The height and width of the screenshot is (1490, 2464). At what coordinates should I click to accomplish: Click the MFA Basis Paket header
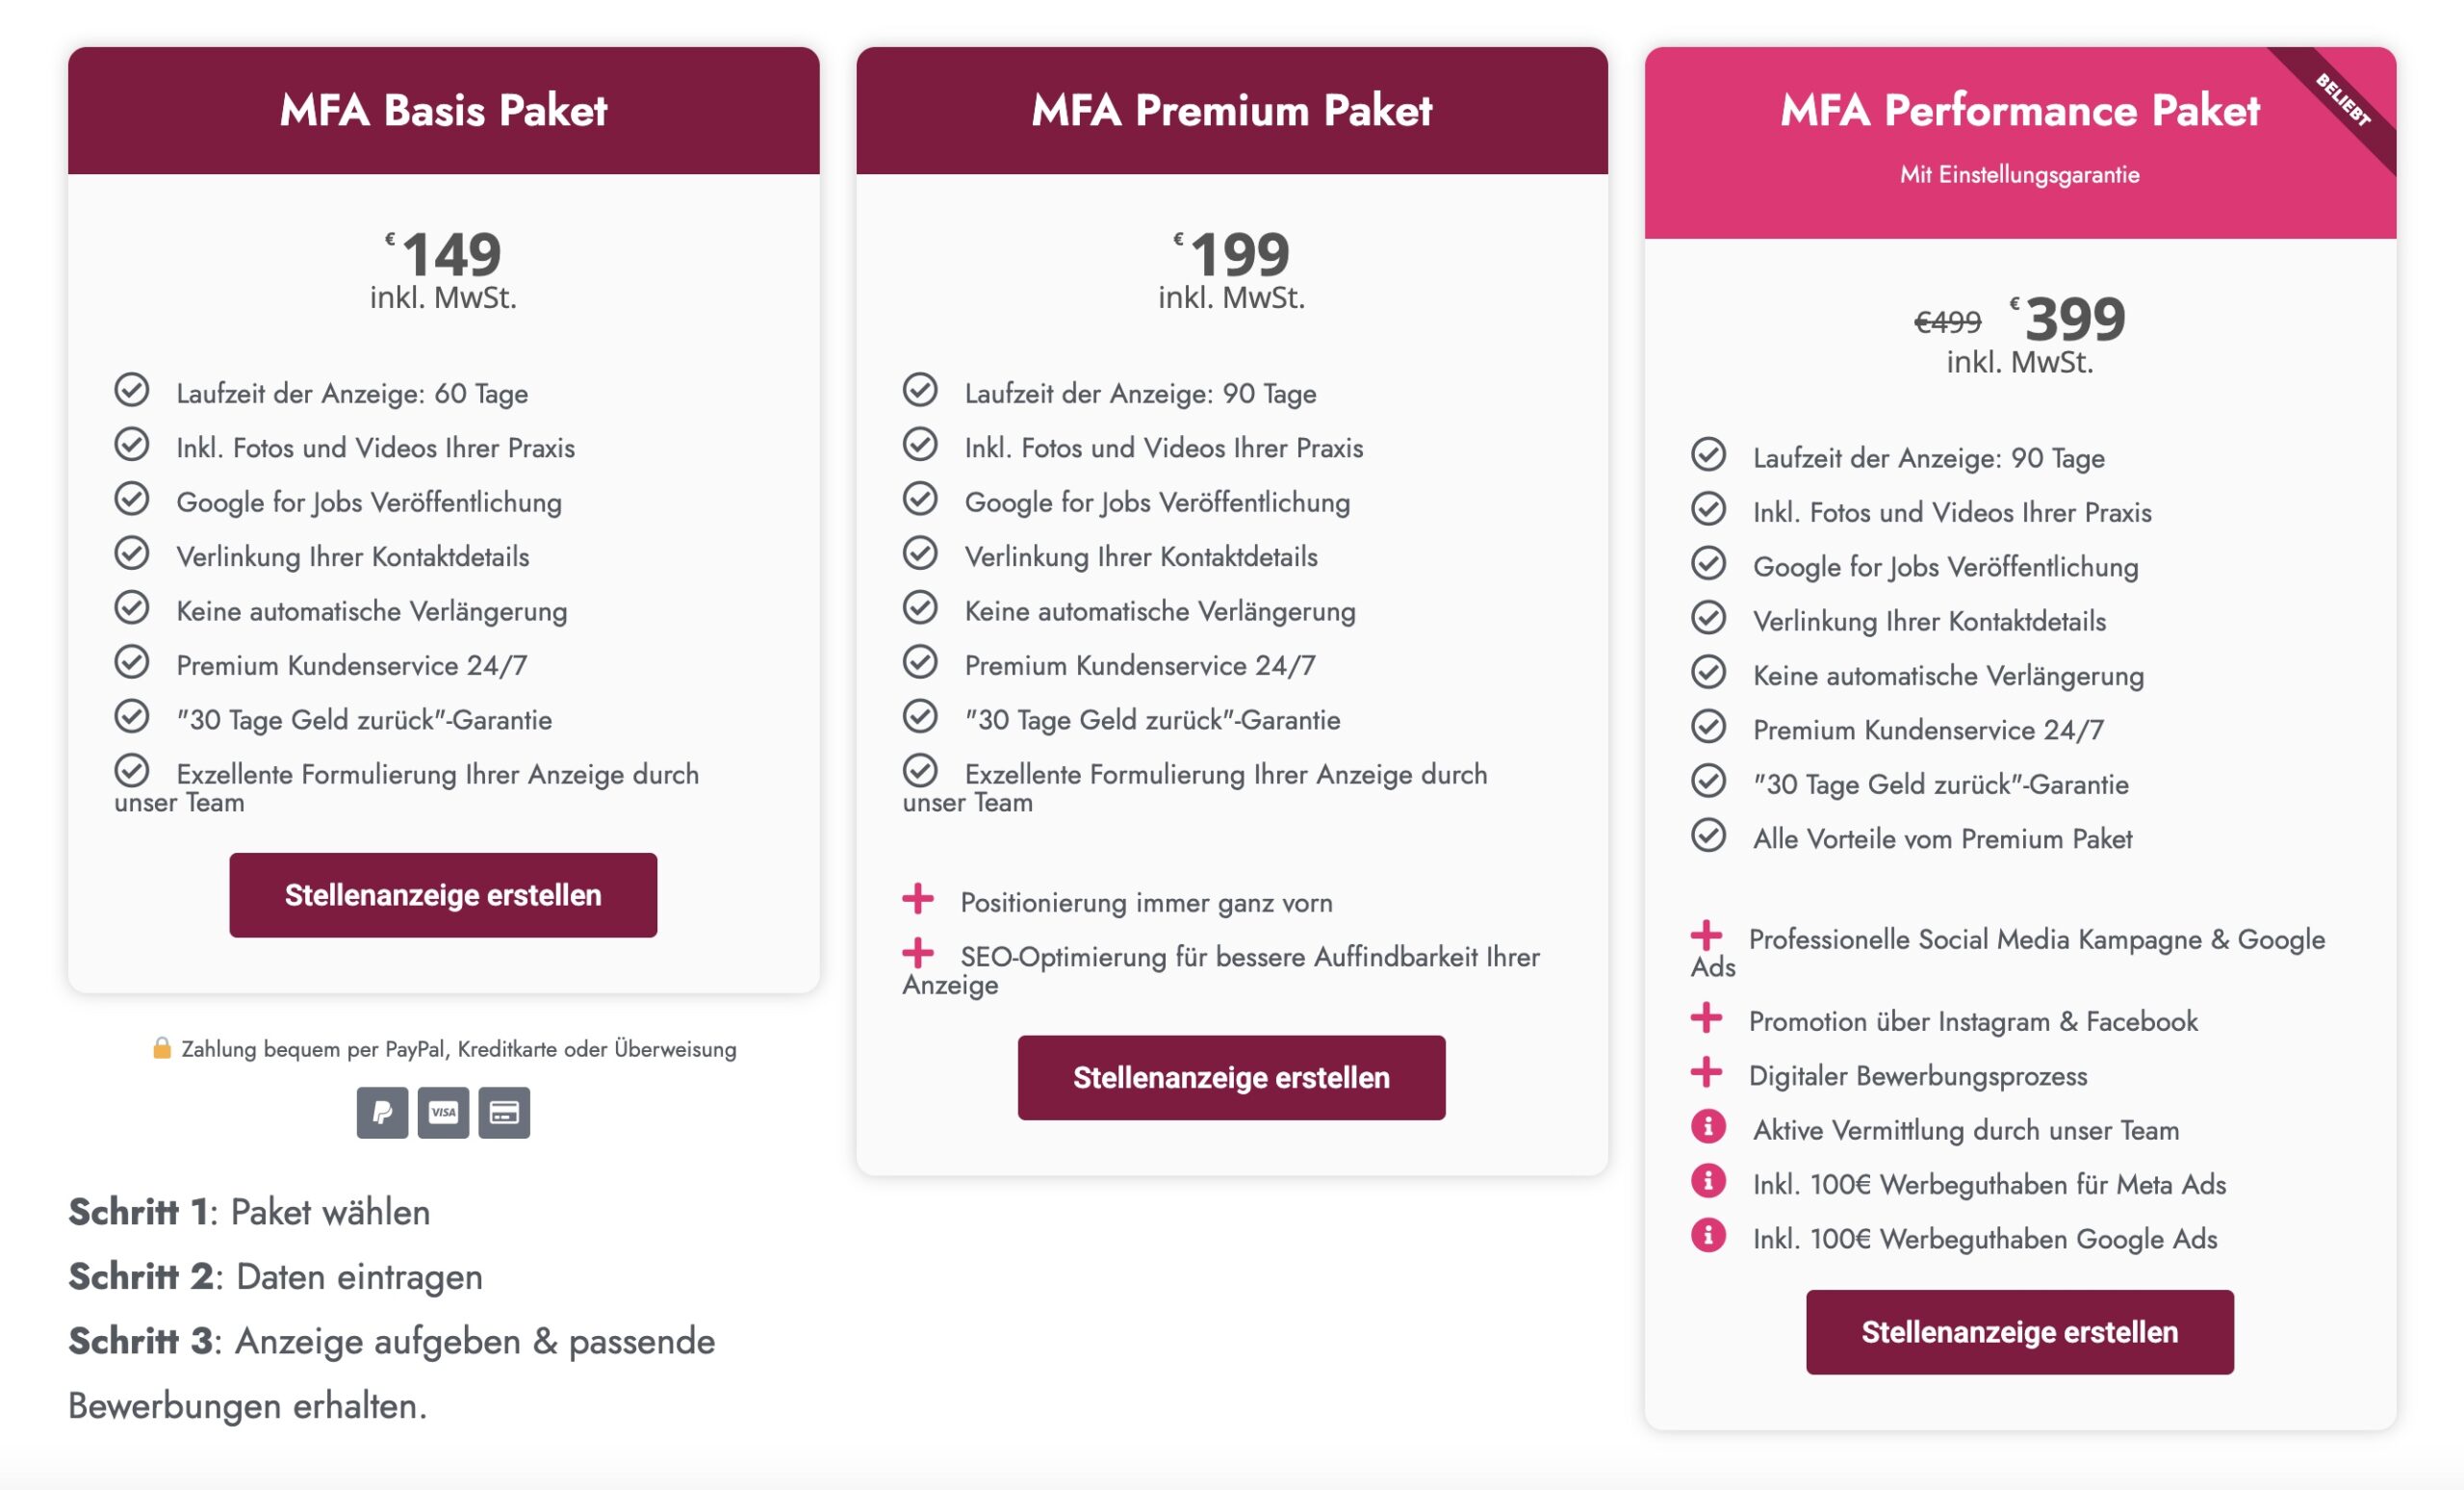(x=443, y=110)
